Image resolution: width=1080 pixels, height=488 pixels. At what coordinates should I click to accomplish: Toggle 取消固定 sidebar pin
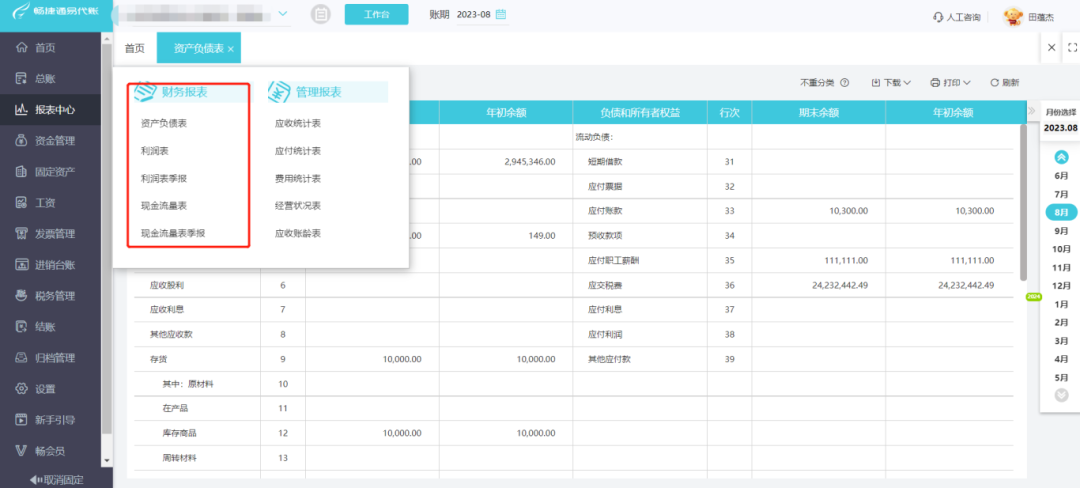[x=56, y=479]
